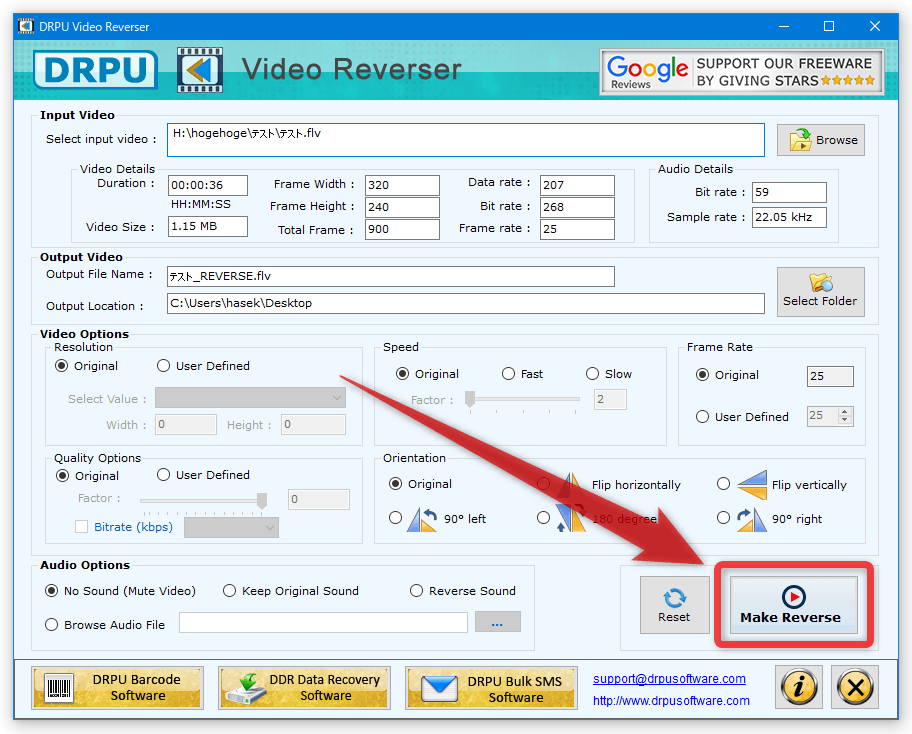Increase User Defined frame rate stepper

point(845,412)
